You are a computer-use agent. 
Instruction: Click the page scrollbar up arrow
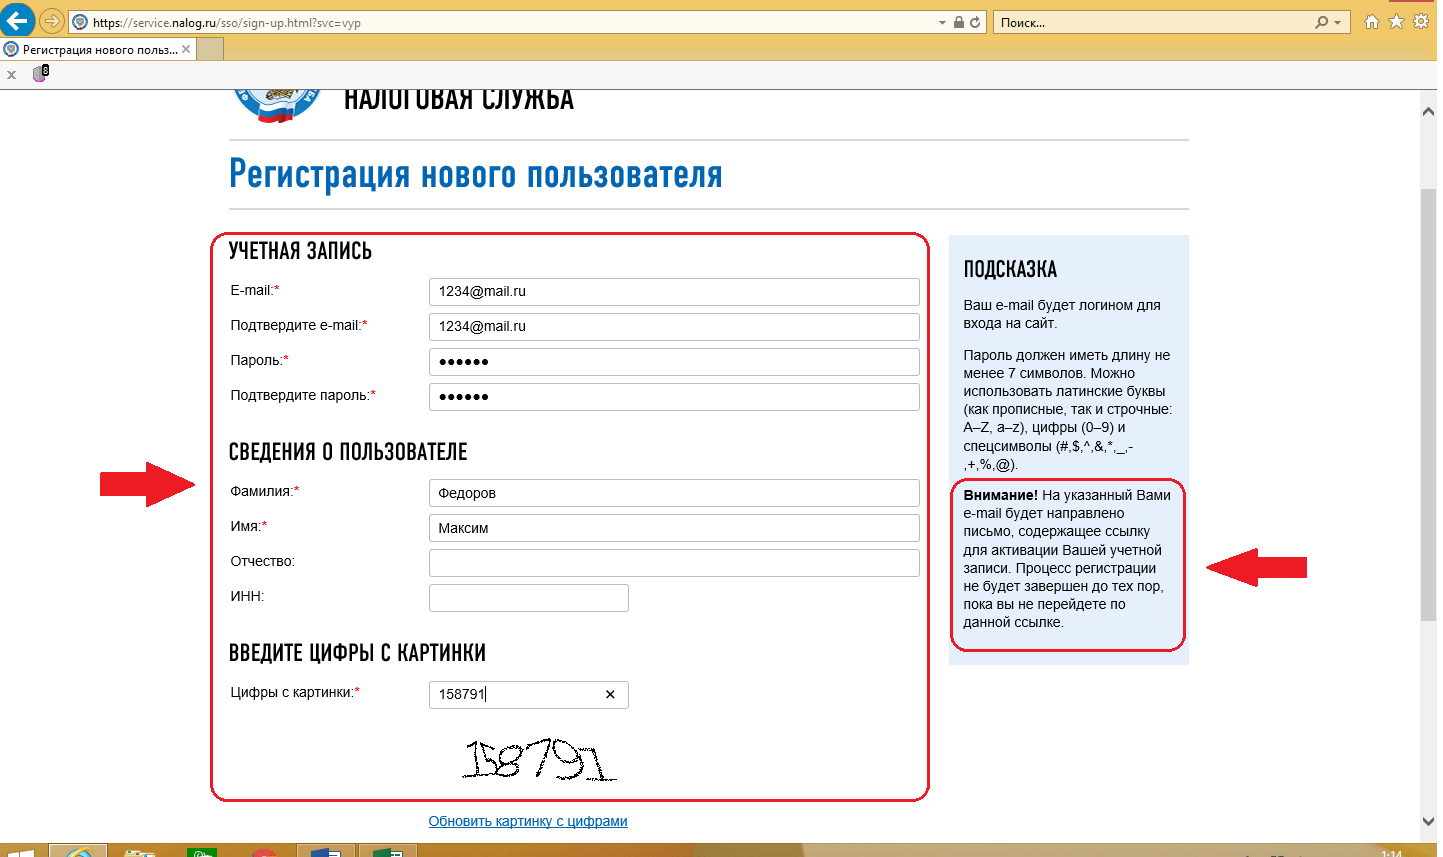pos(1428,111)
